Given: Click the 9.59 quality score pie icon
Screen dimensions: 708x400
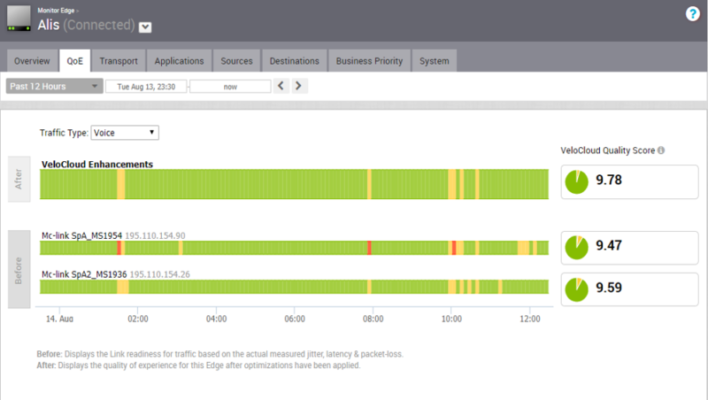Looking at the screenshot, I should (577, 288).
